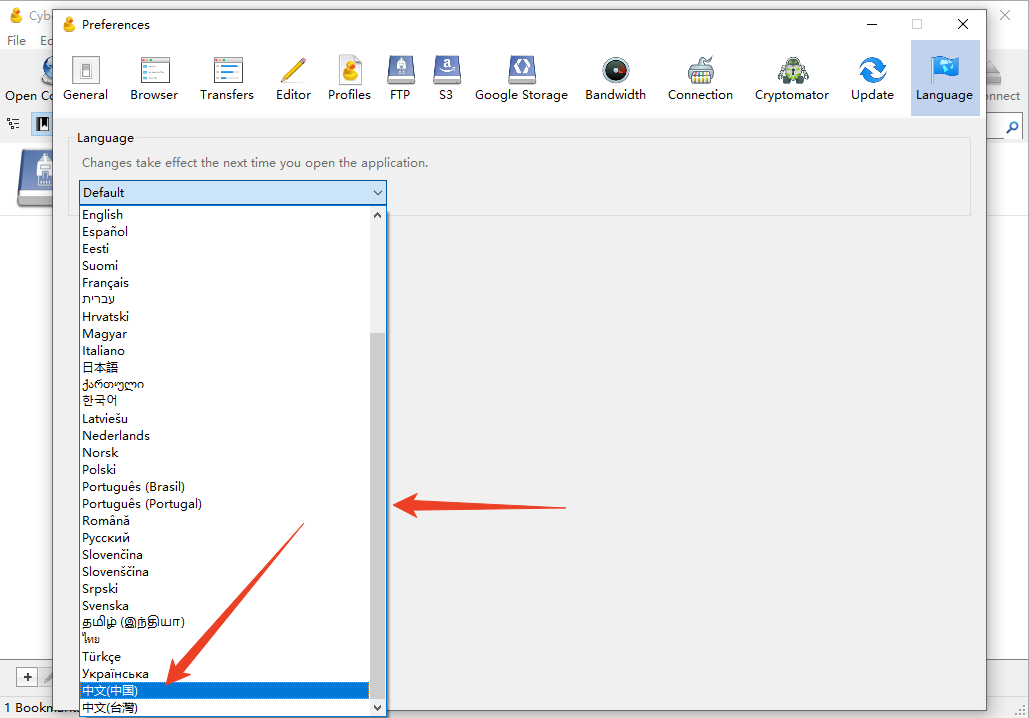Pick தமிழ் (இந்தியா) in the language list
This screenshot has height=718, width=1029.
tap(224, 622)
